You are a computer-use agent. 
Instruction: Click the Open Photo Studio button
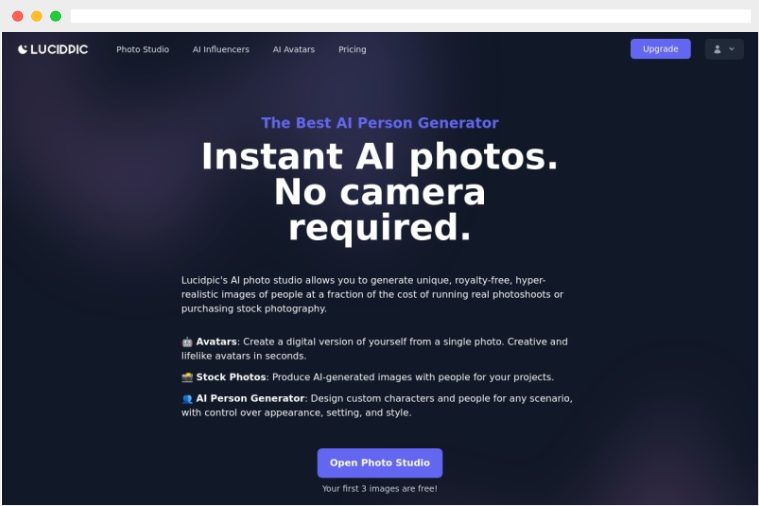click(x=380, y=463)
